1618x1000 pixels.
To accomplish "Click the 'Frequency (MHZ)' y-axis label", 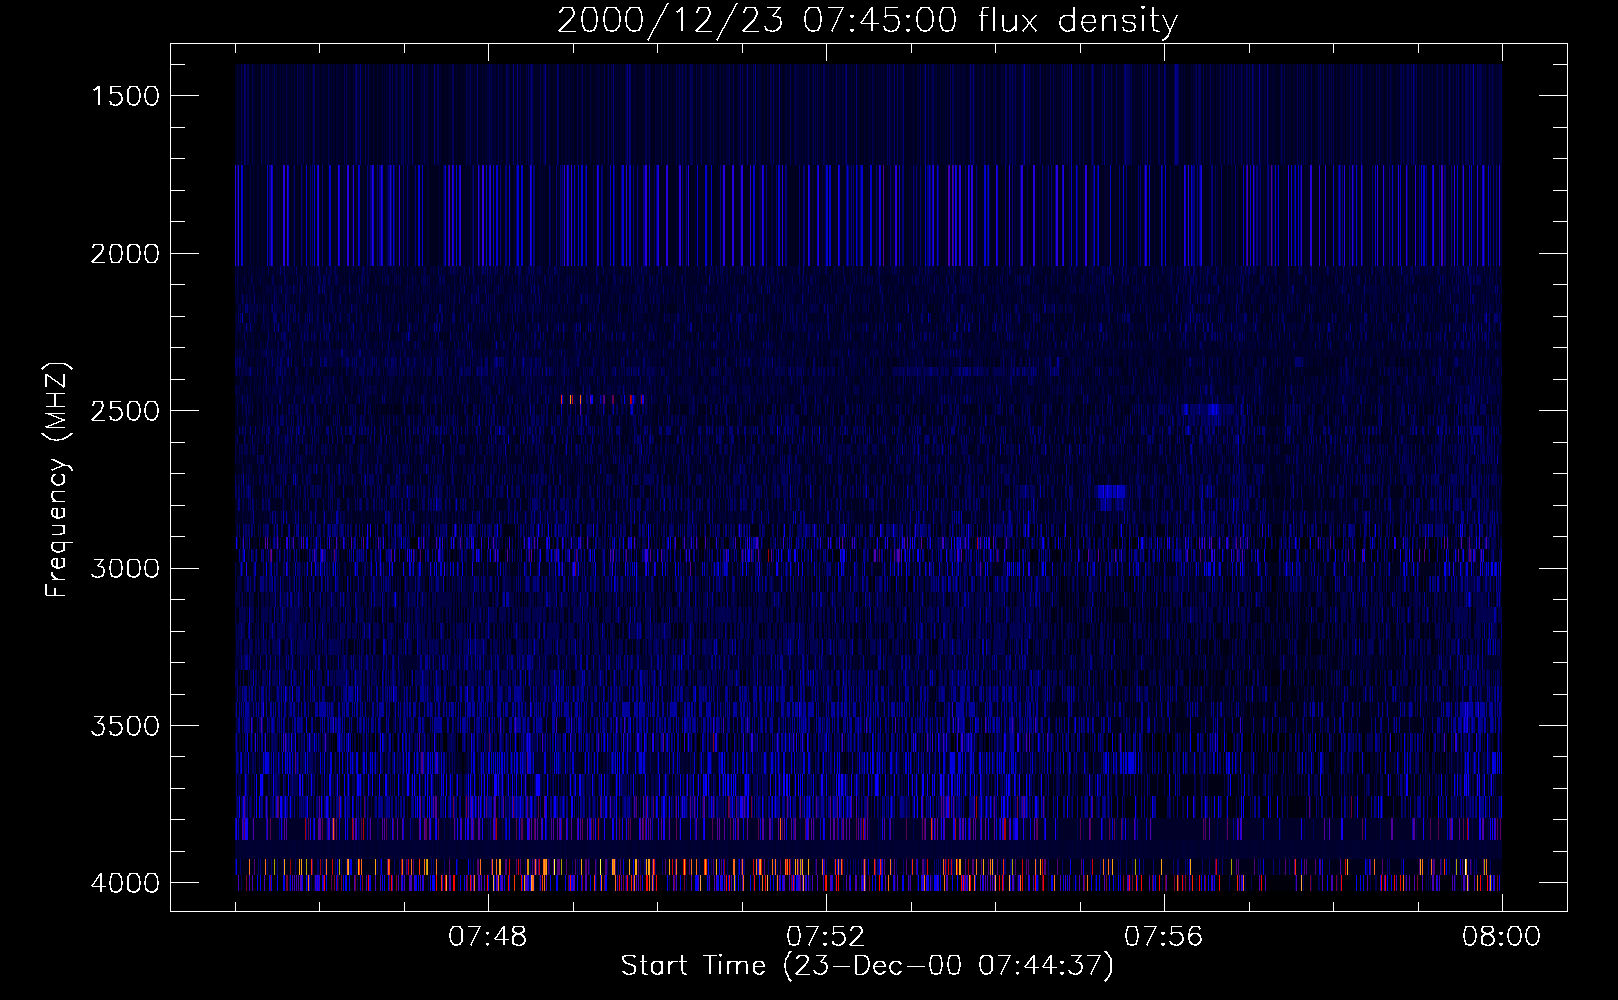I will coord(58,479).
